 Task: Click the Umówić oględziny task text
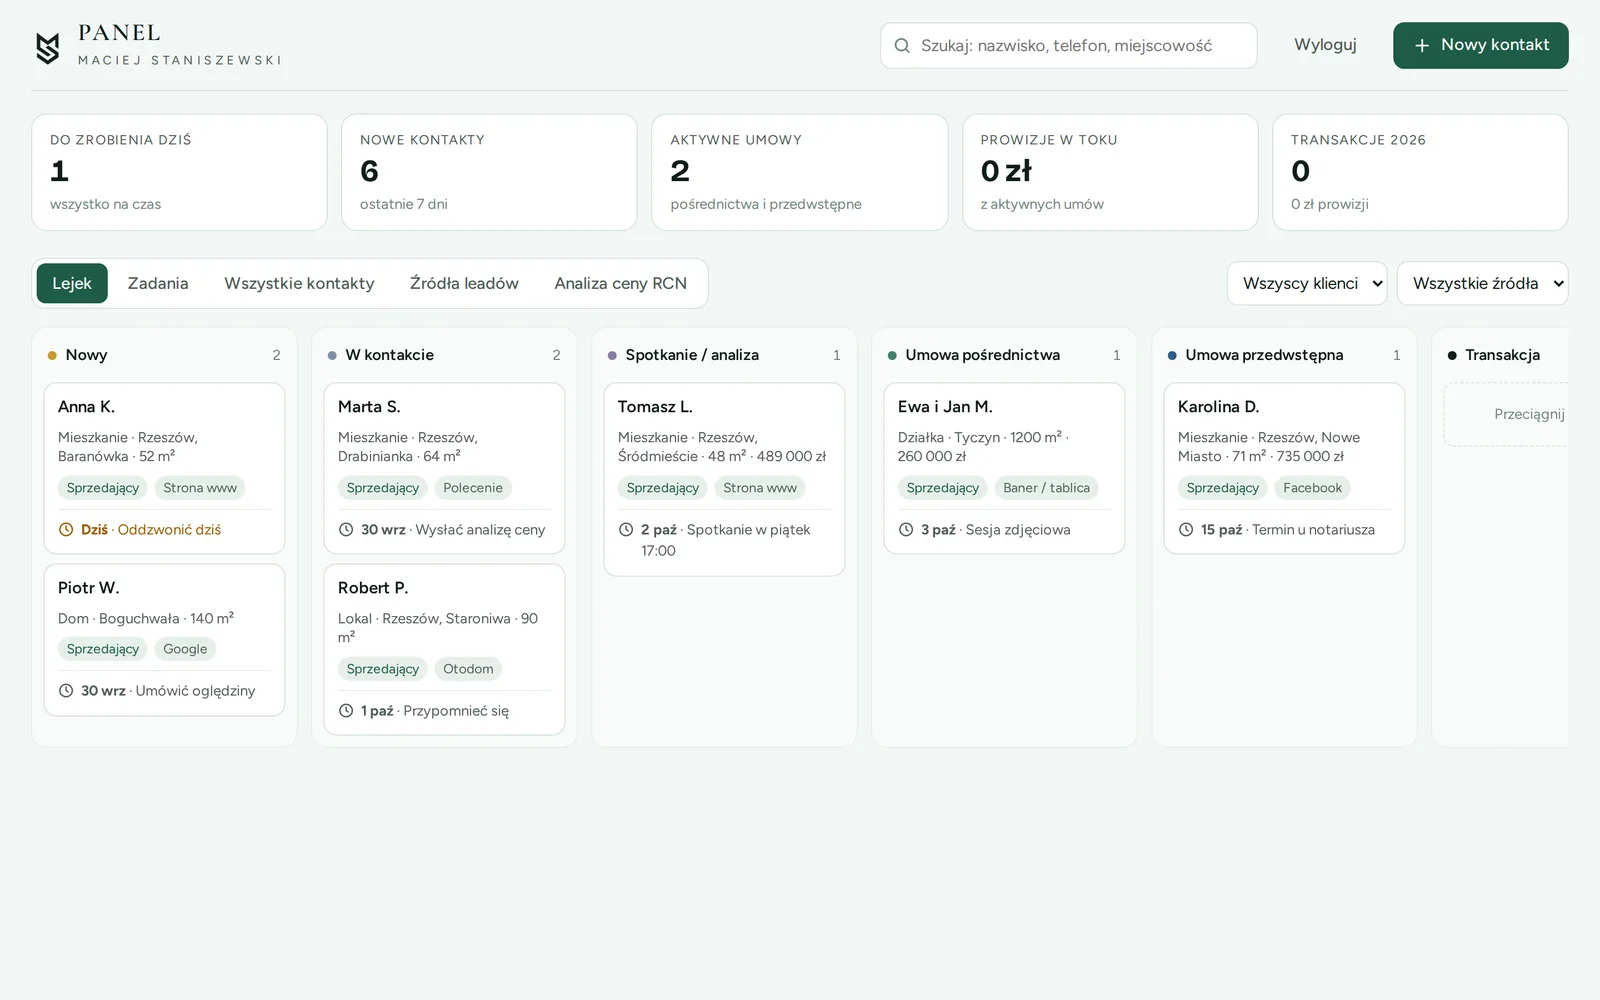(195, 691)
